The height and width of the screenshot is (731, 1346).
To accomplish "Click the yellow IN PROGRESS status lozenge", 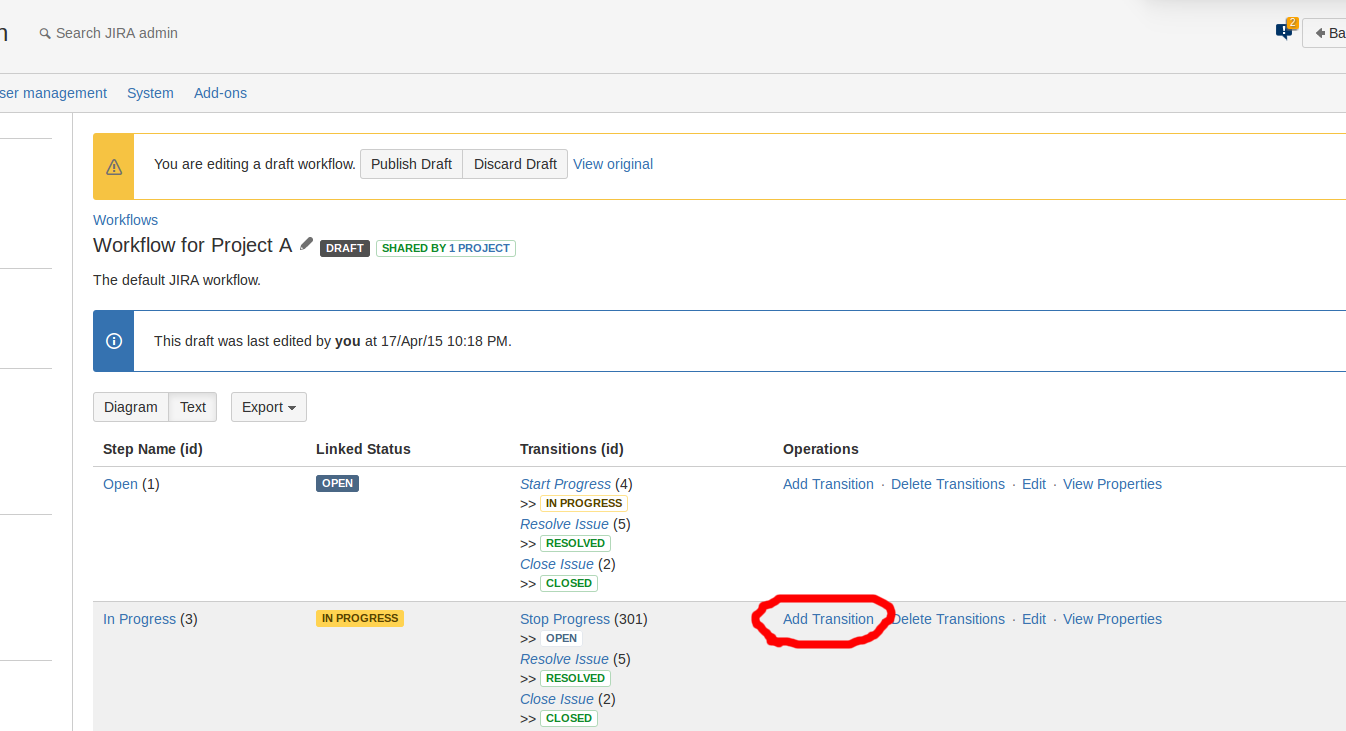I will coord(359,618).
